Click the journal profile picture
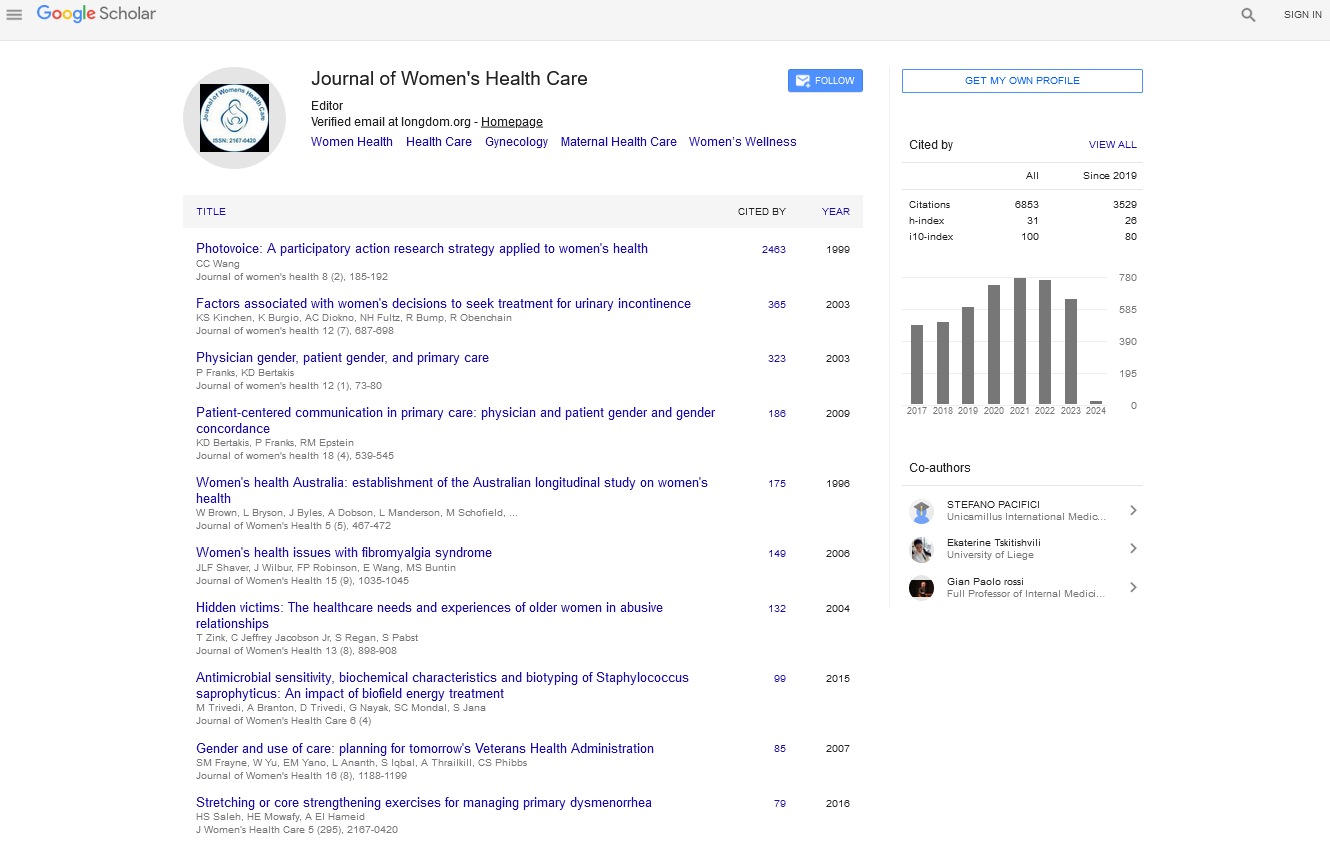1330x844 pixels. [234, 118]
